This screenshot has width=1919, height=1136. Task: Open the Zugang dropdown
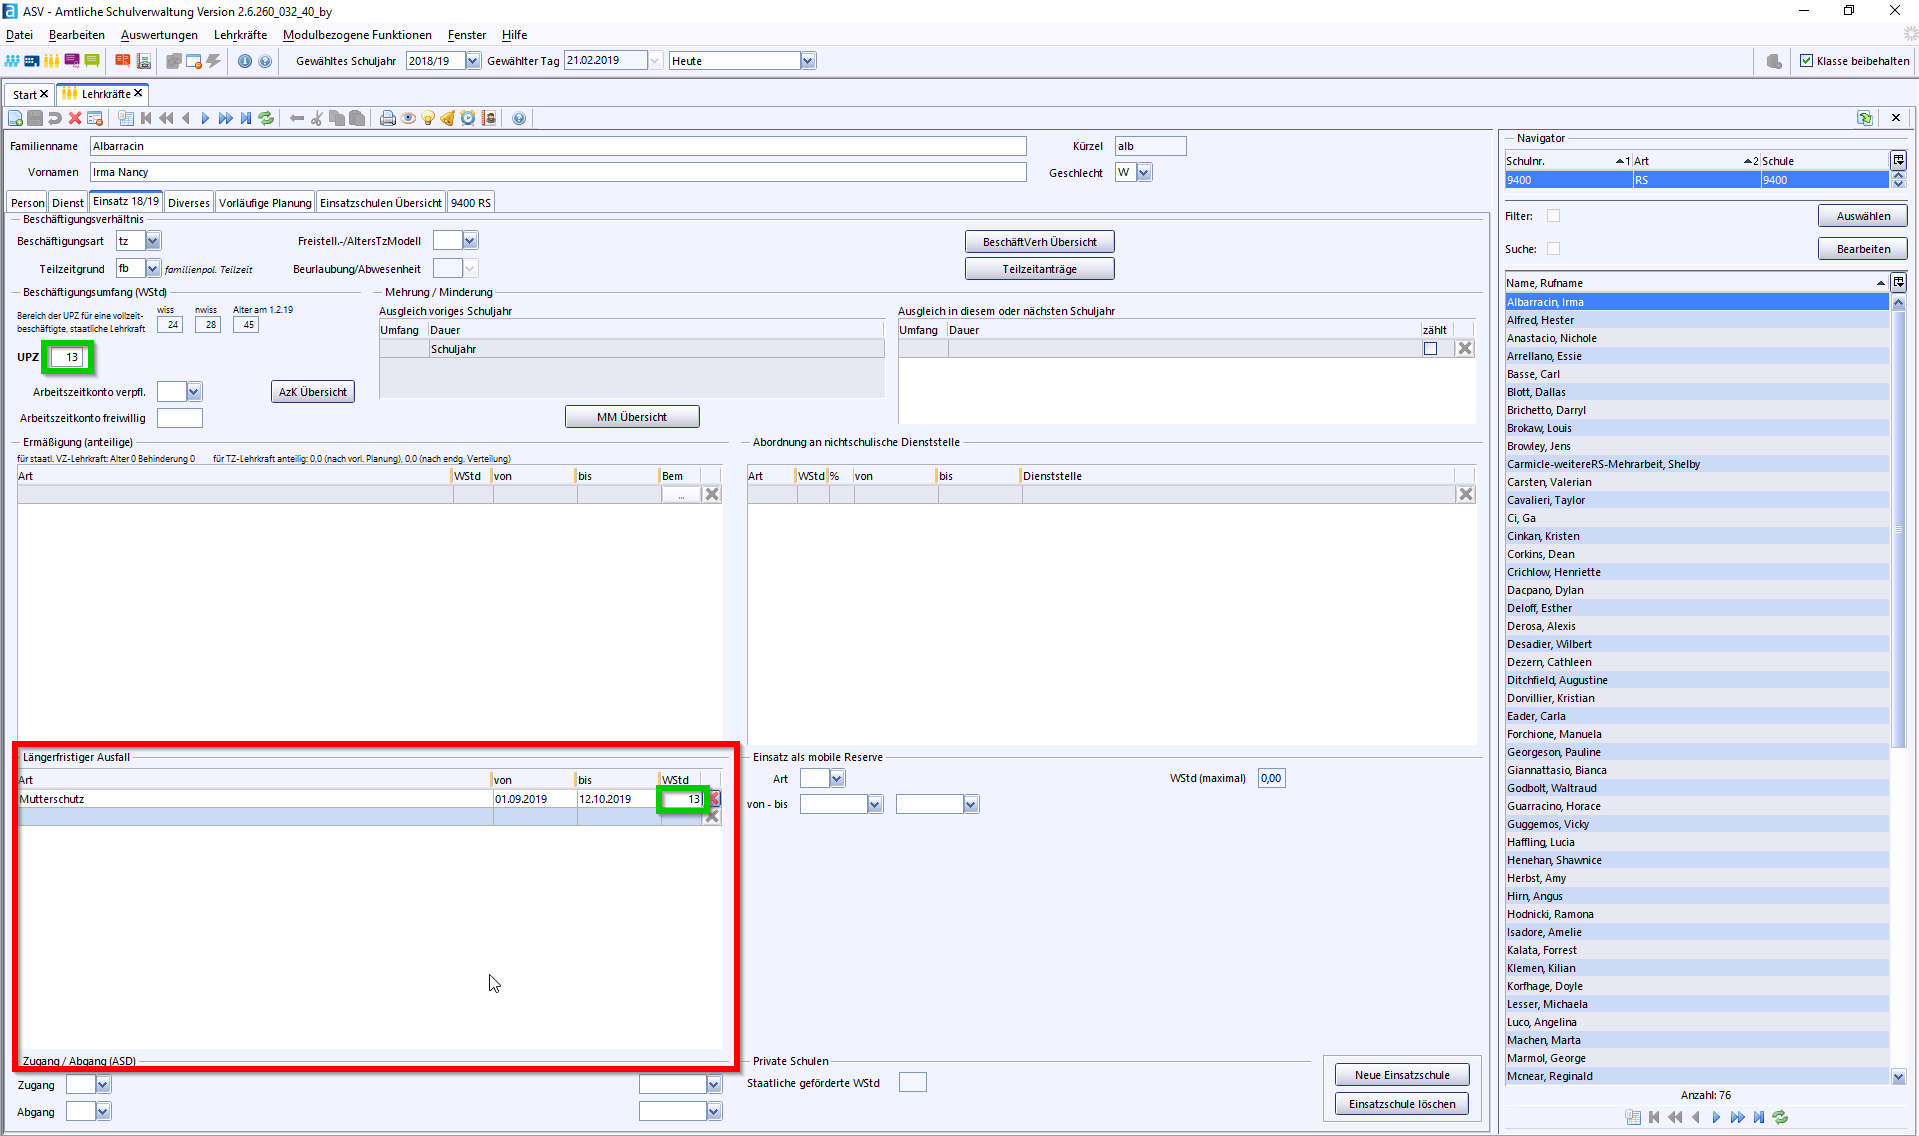click(x=103, y=1084)
